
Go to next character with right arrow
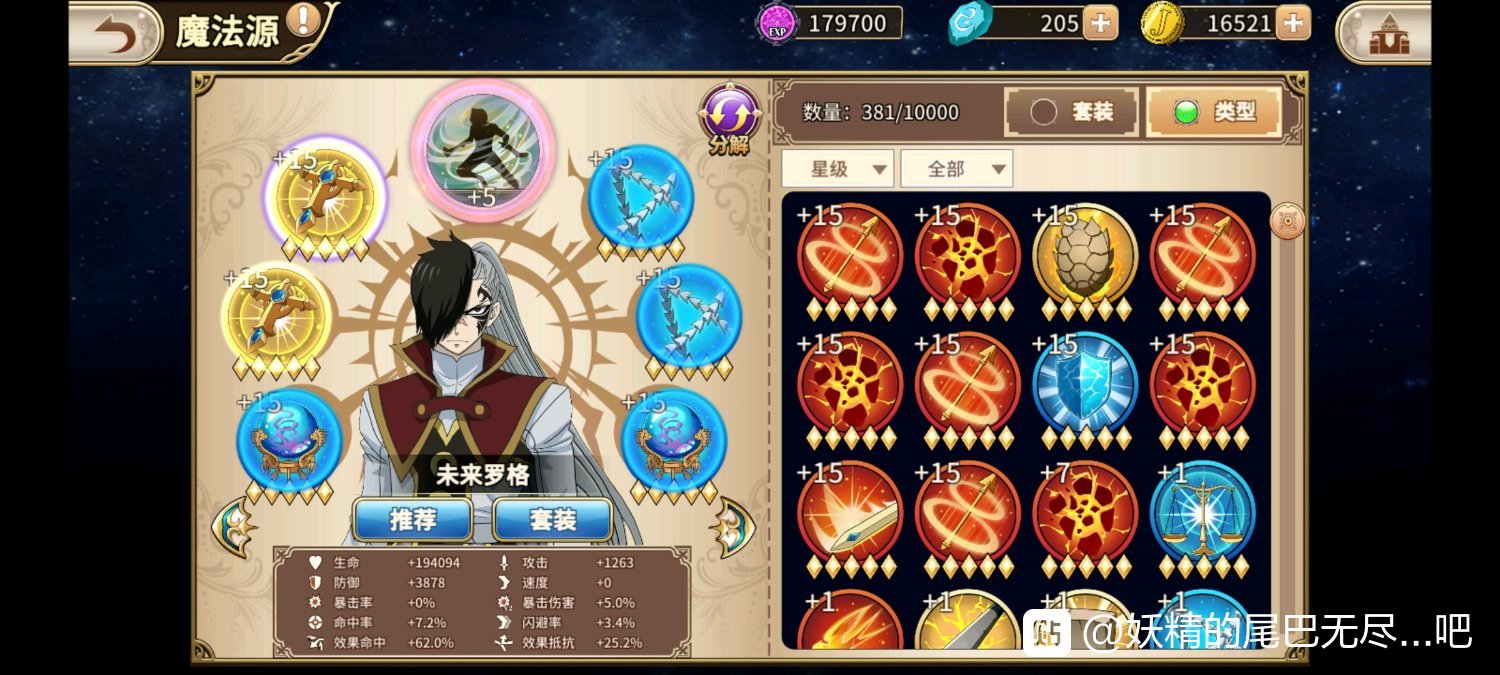pos(732,525)
